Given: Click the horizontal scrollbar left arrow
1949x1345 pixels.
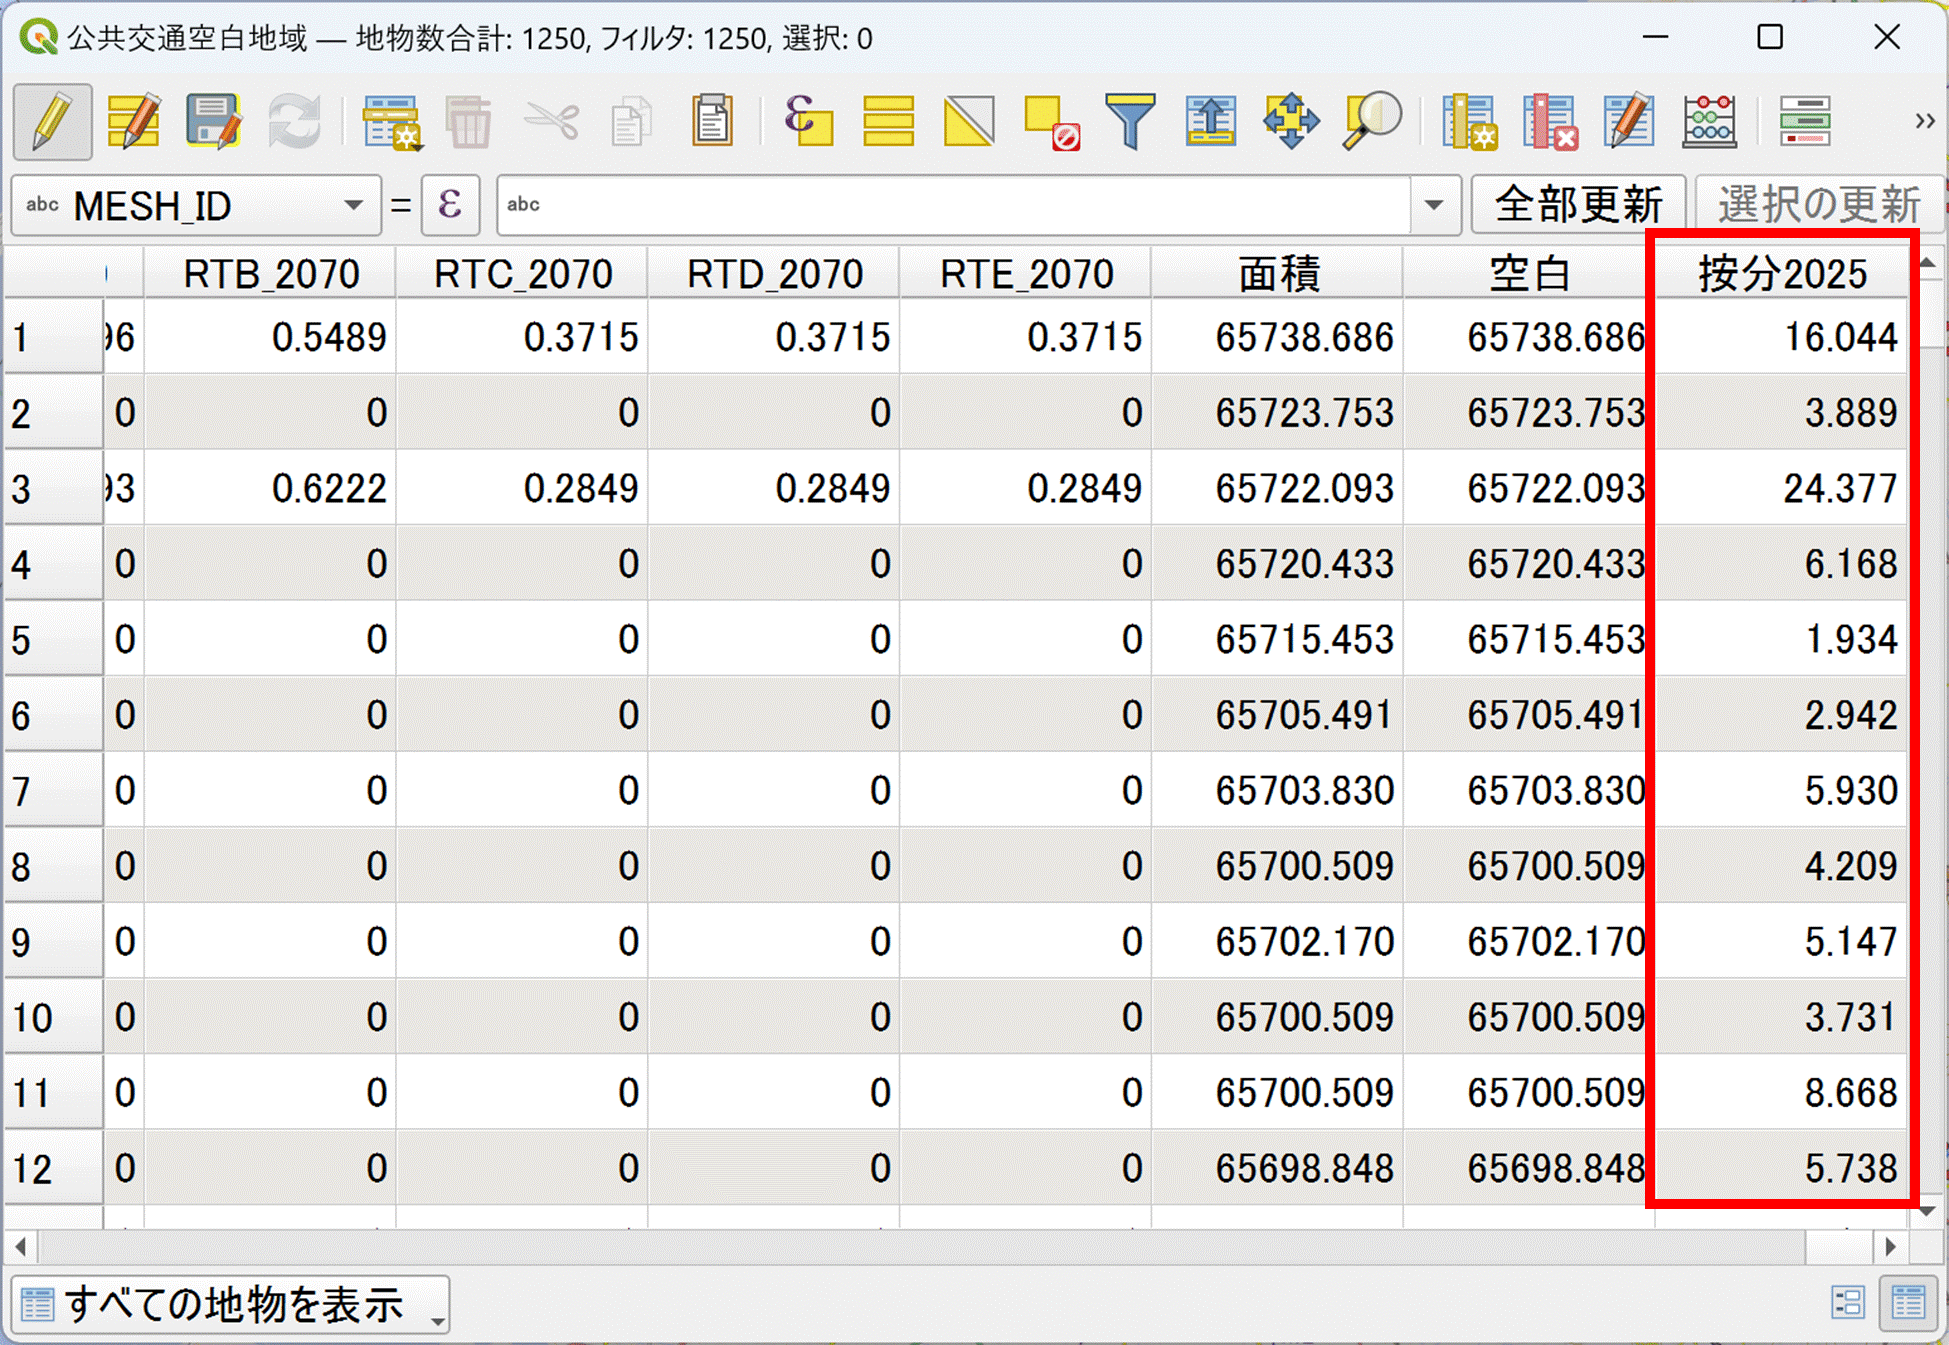Looking at the screenshot, I should coord(20,1246).
